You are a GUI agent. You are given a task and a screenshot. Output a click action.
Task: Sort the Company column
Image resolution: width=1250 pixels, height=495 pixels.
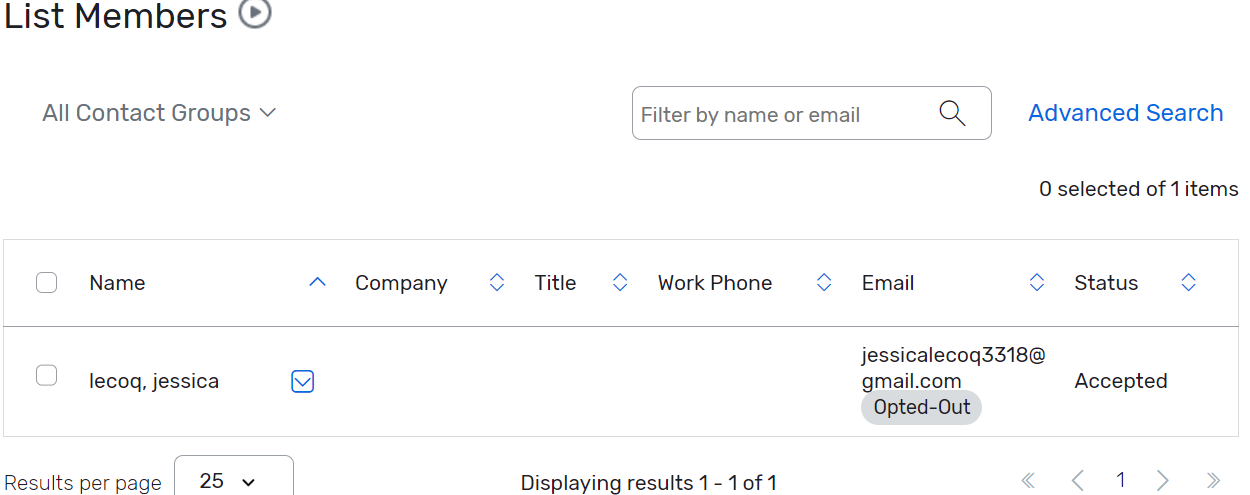(x=497, y=283)
